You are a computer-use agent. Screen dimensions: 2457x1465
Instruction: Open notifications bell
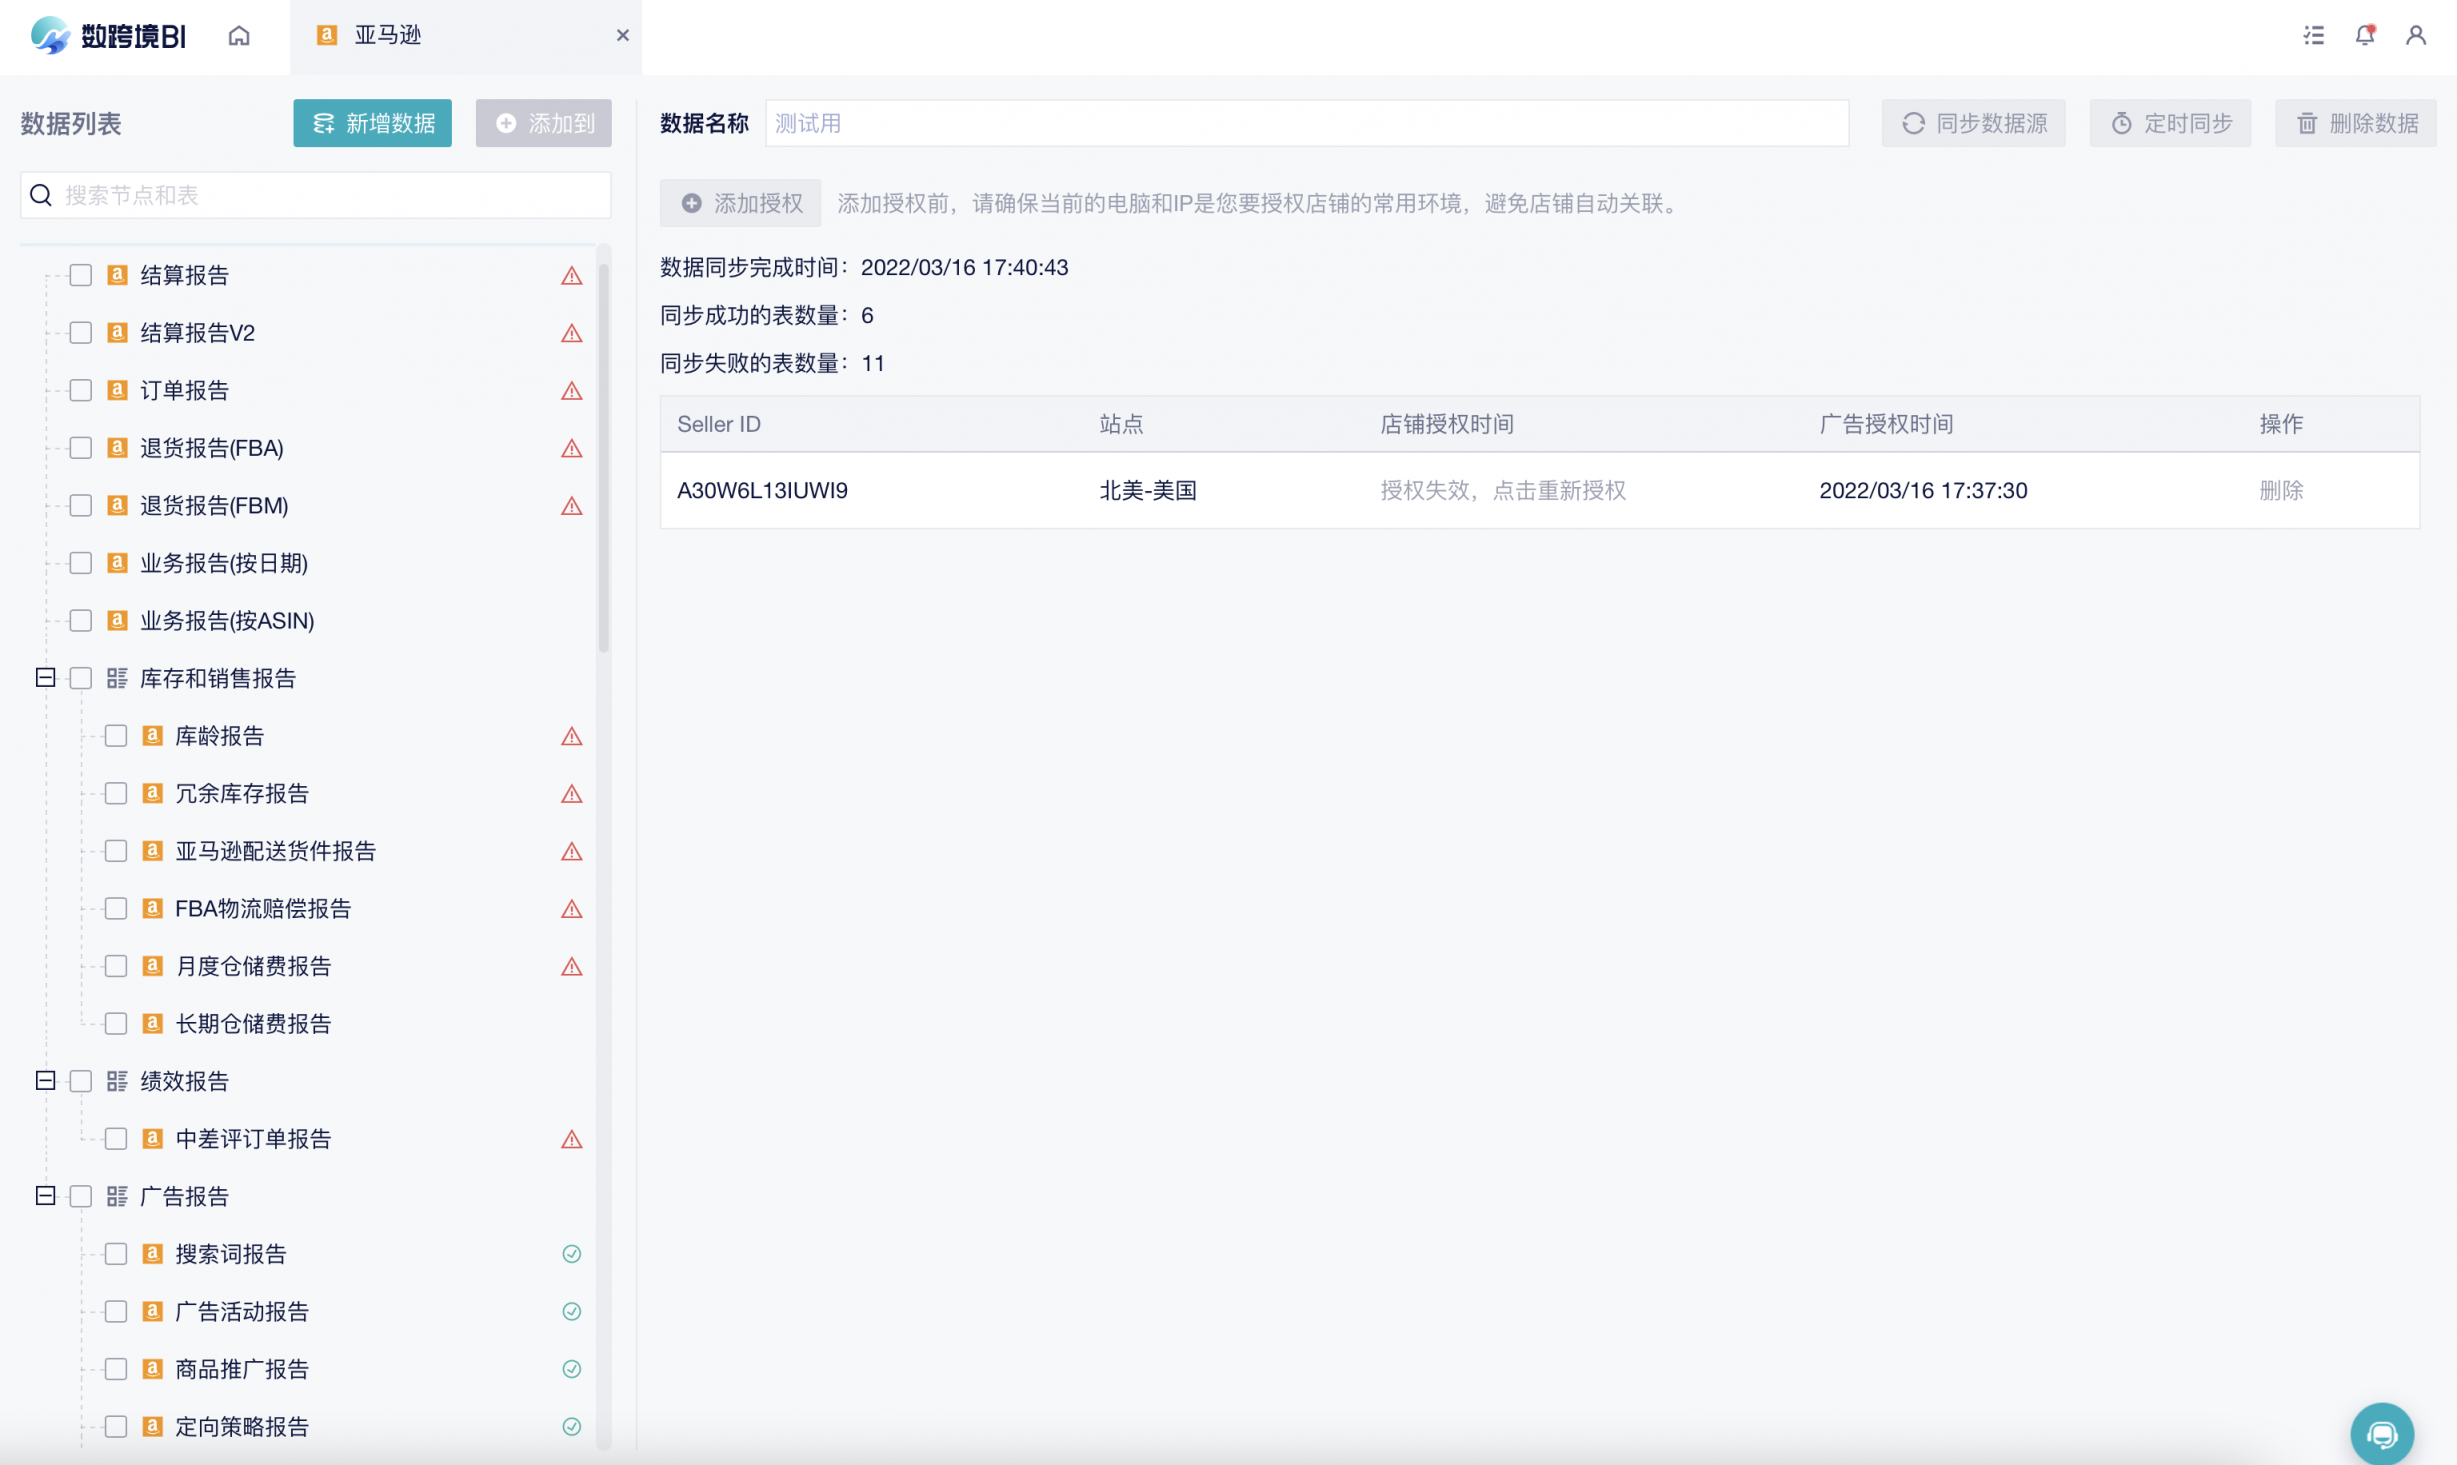pyautogui.click(x=2365, y=36)
